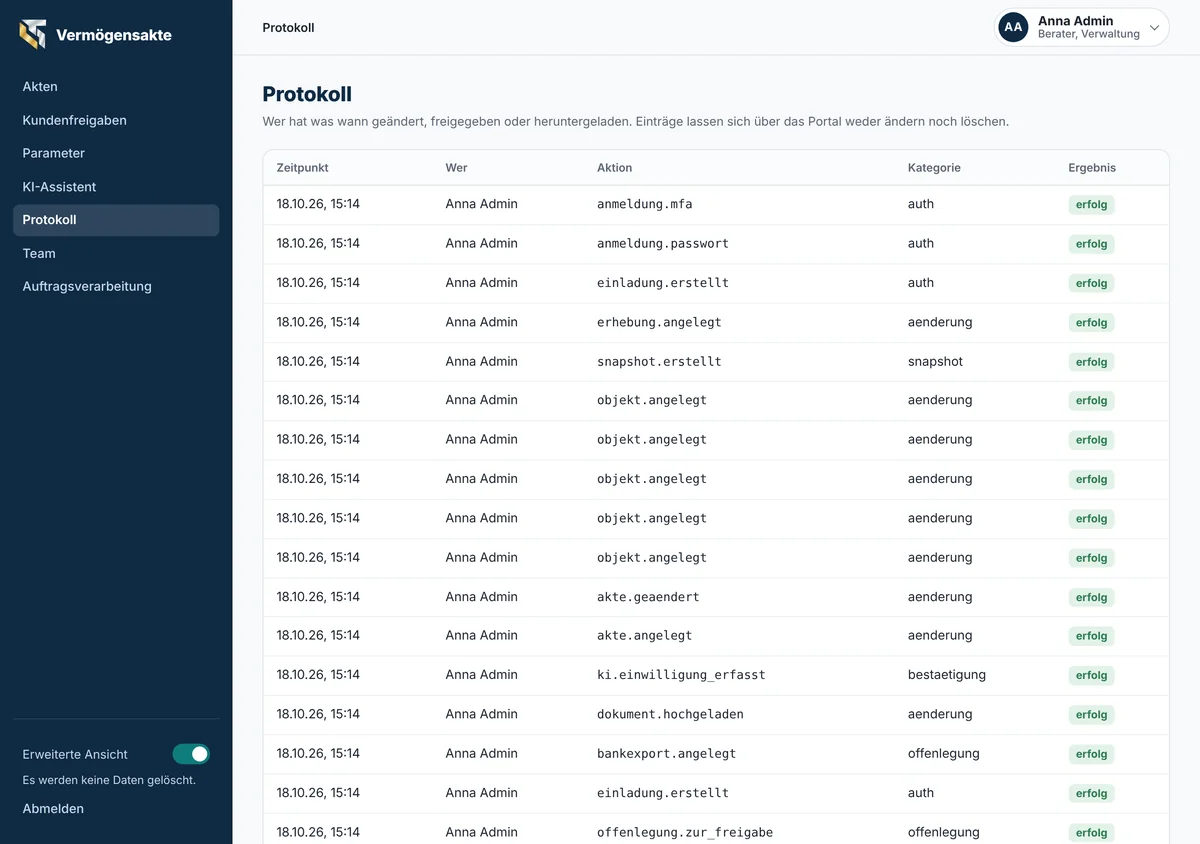Click the dokument.hochgeladen action entry
The width and height of the screenshot is (1200, 844).
[x=670, y=714]
